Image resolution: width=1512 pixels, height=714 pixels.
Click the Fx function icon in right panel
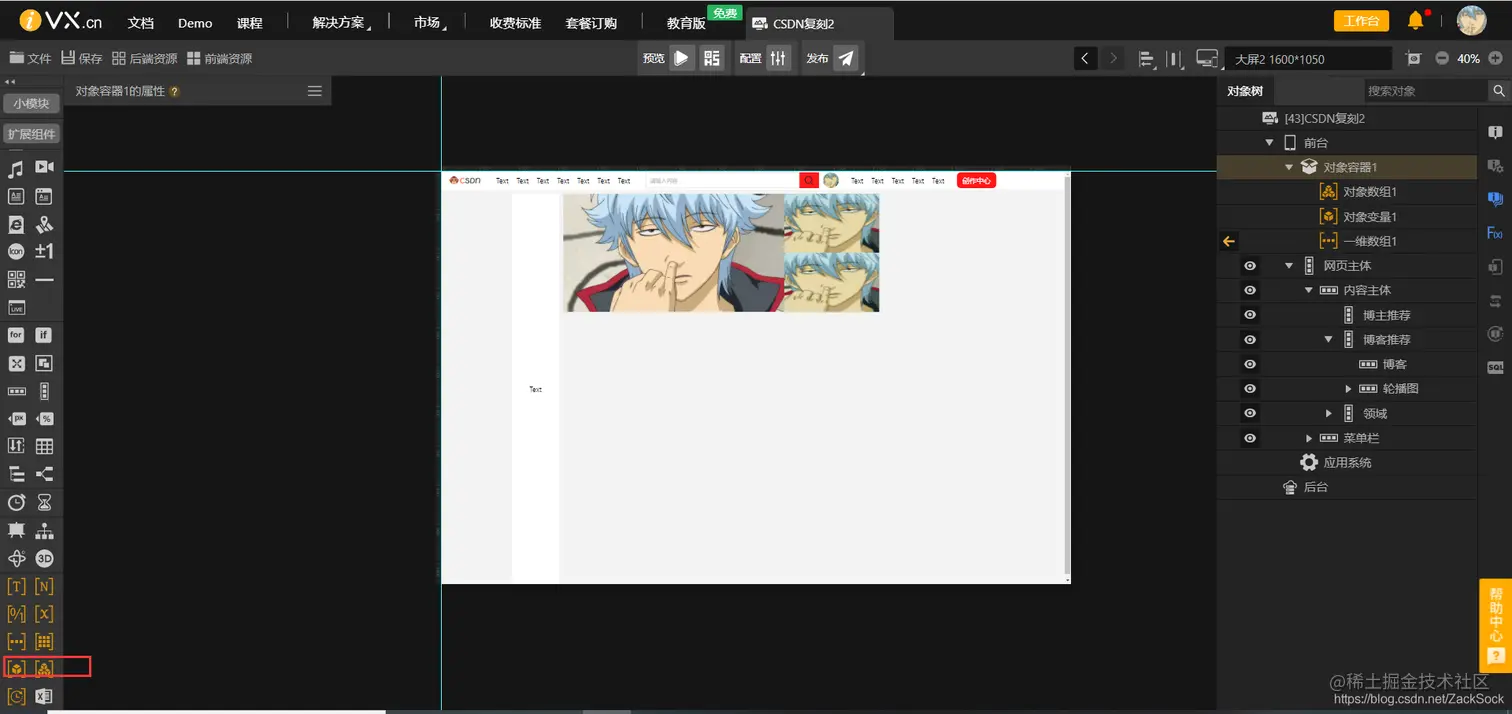click(x=1494, y=232)
